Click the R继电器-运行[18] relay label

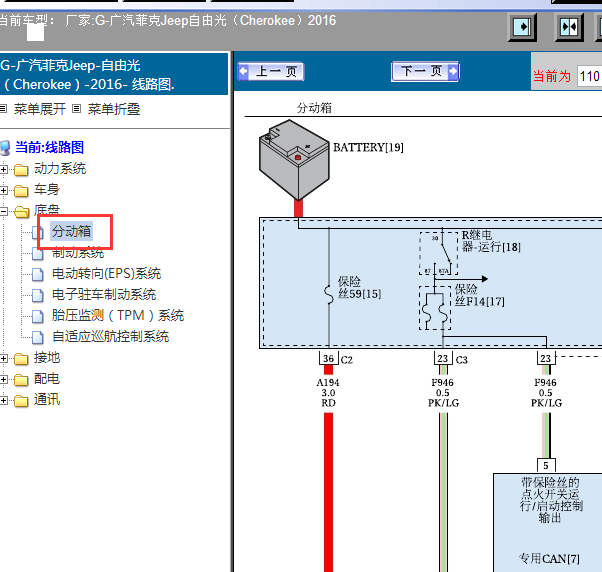[x=491, y=241]
